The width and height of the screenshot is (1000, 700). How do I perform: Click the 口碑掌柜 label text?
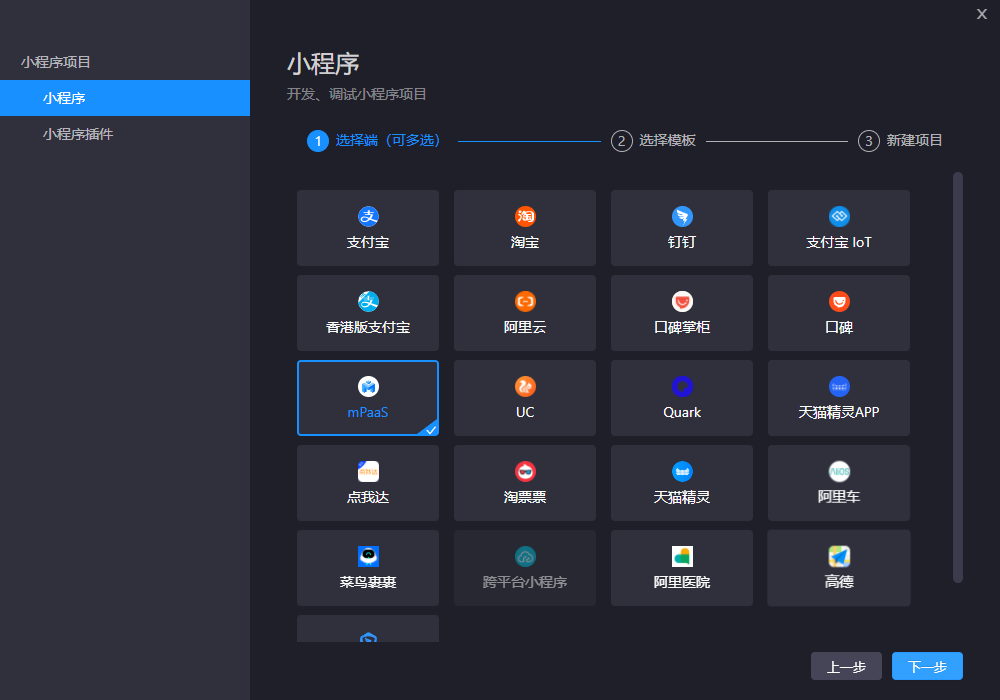682,328
